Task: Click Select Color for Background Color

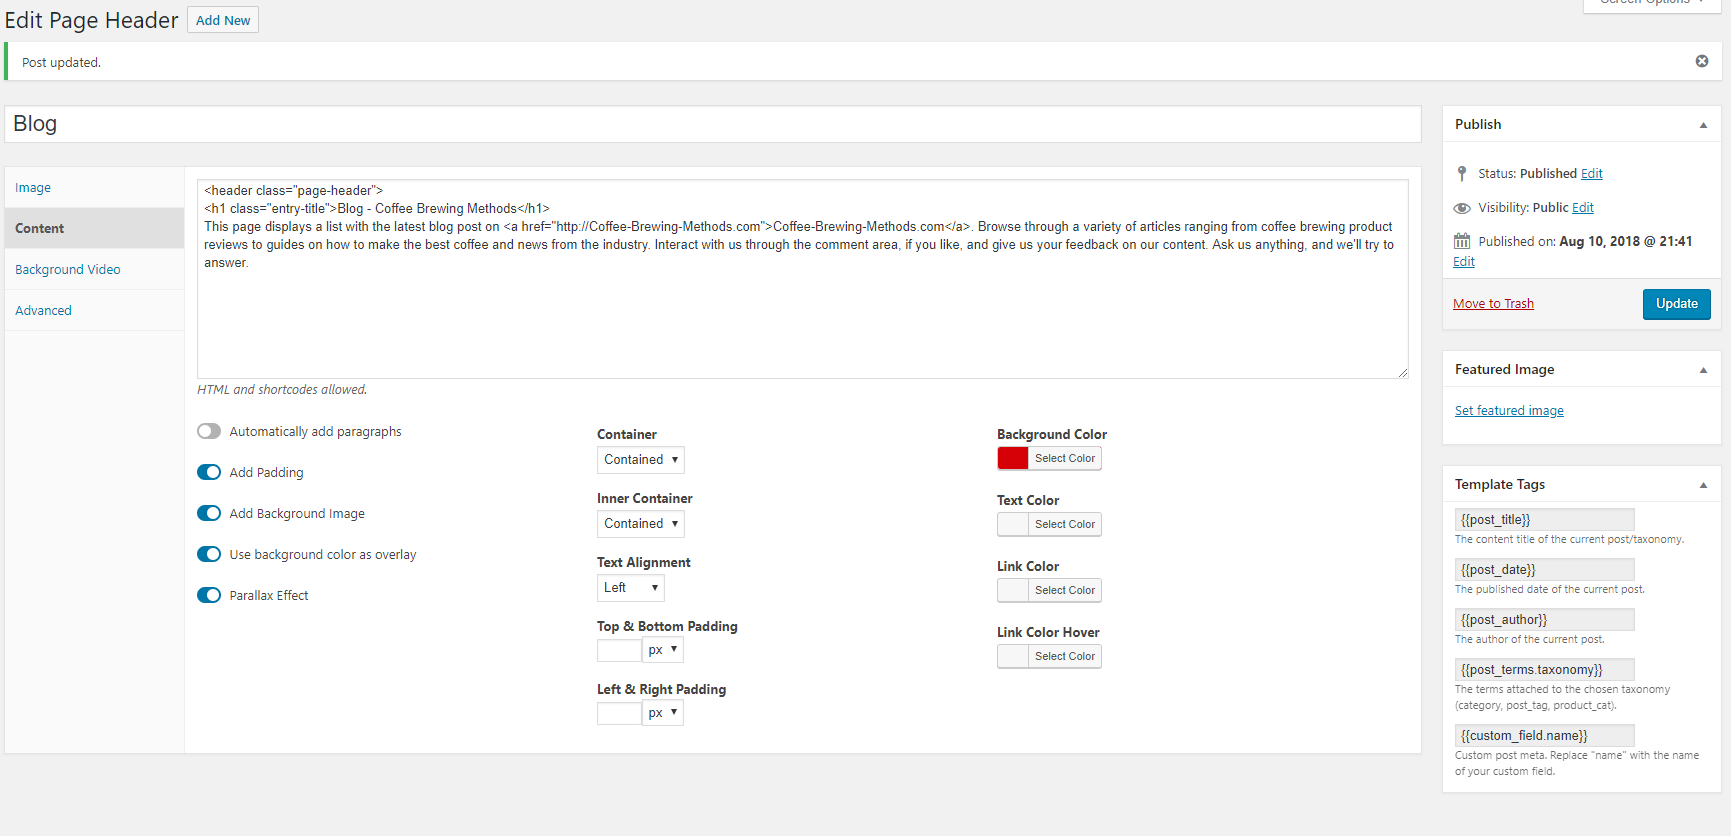Action: tap(1065, 458)
